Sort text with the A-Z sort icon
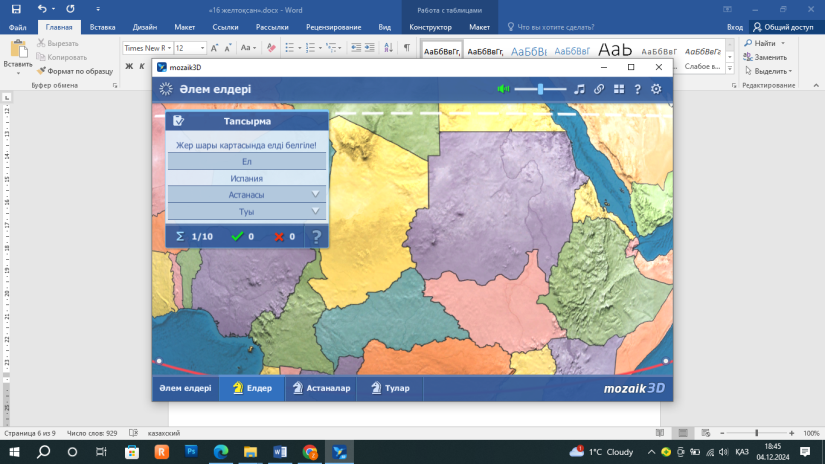825x464 pixels. pos(388,48)
